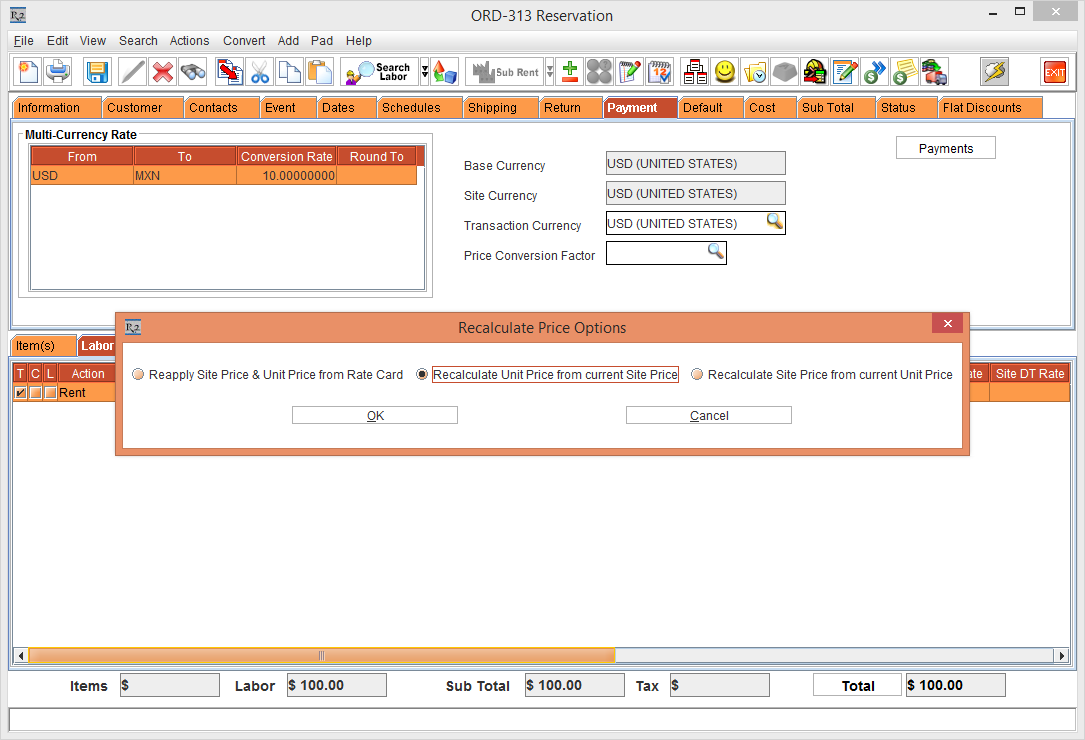1085x740 pixels.
Task: Click the scissors cut icon
Action: [260, 72]
